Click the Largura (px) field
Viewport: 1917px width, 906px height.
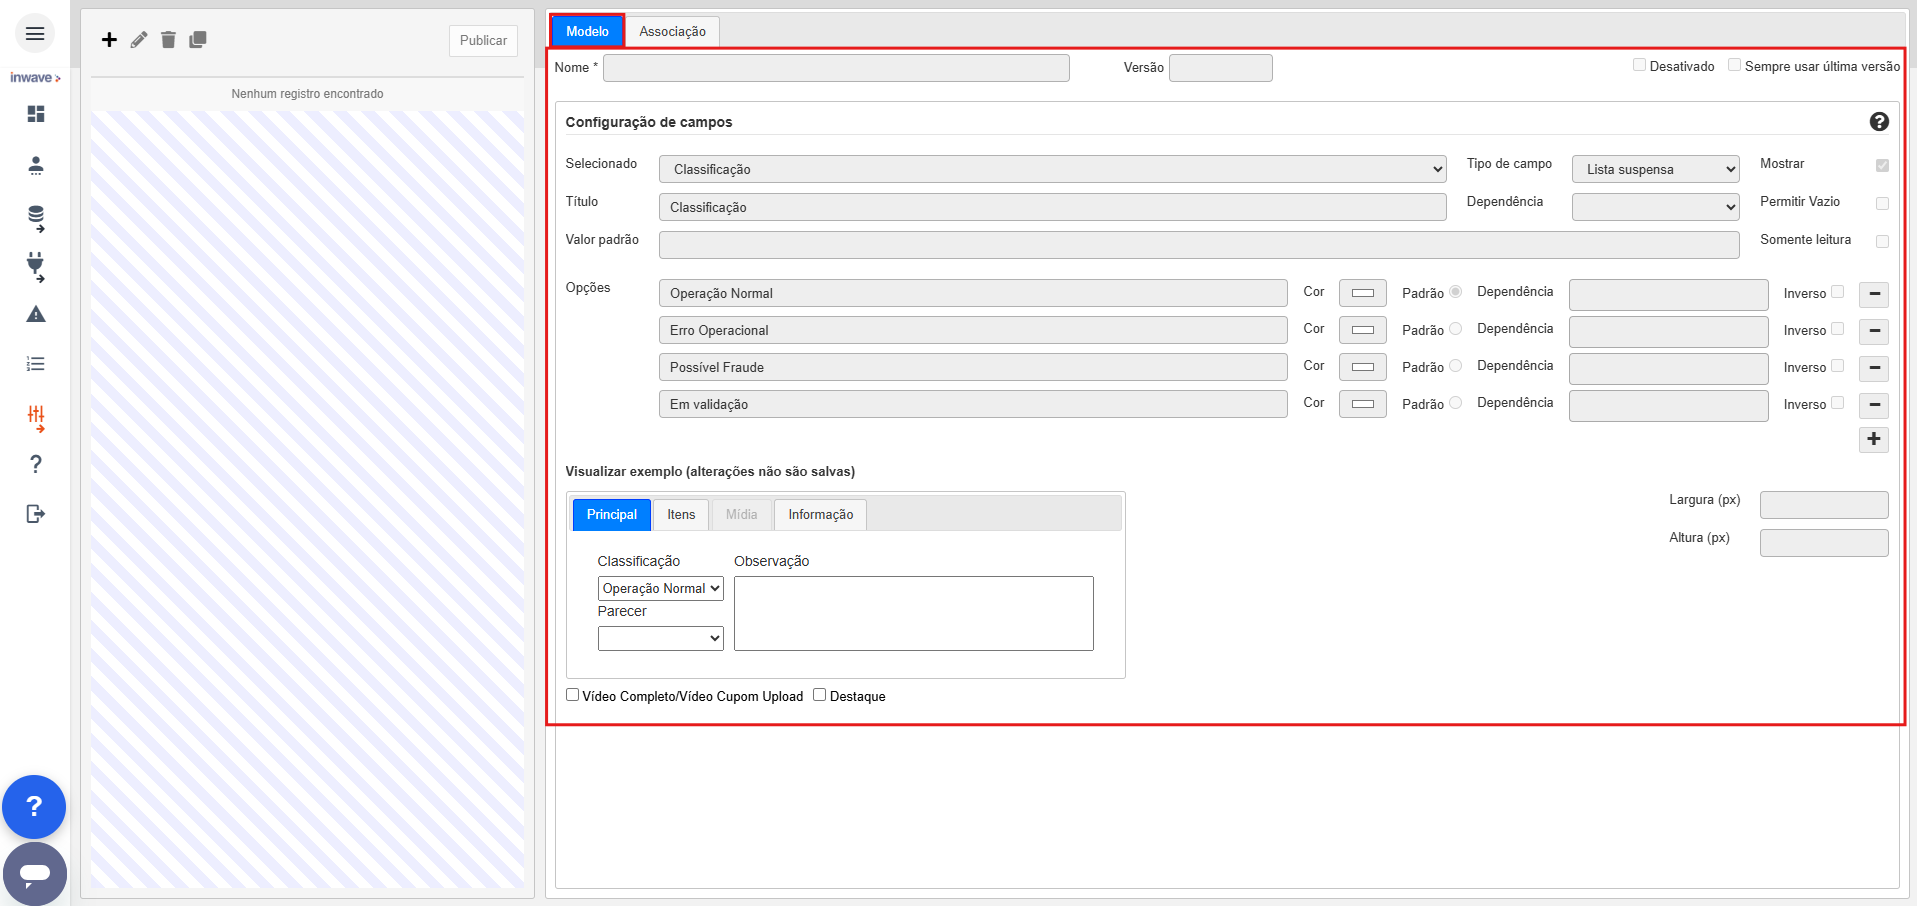click(1824, 505)
